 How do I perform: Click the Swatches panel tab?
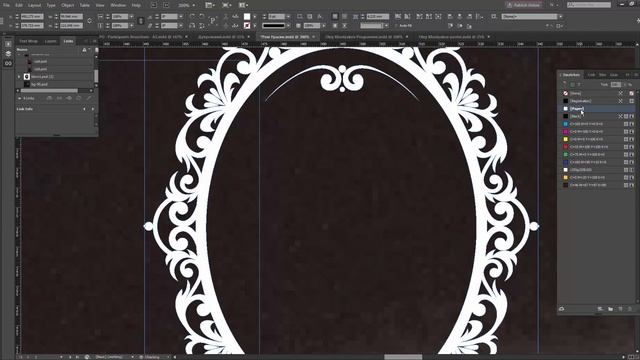click(x=571, y=75)
